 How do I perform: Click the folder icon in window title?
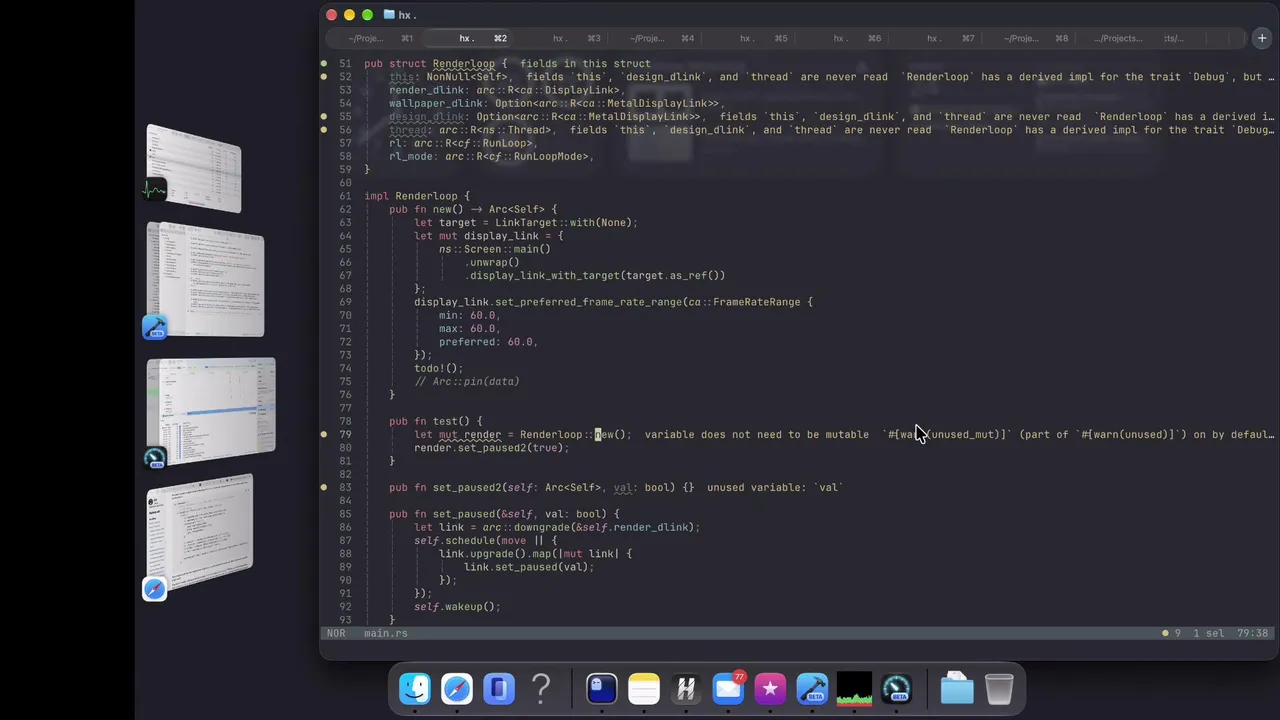pos(389,15)
